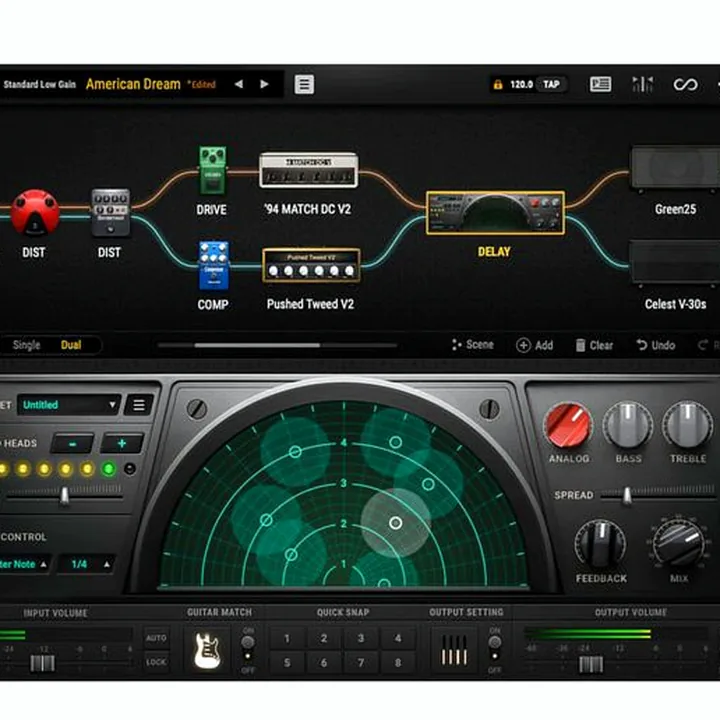
Task: Select the green DRIVE pedal
Action: click(212, 170)
